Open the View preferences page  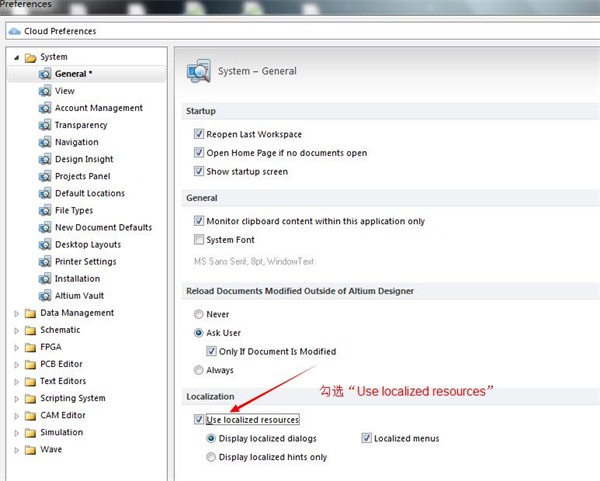[x=65, y=91]
